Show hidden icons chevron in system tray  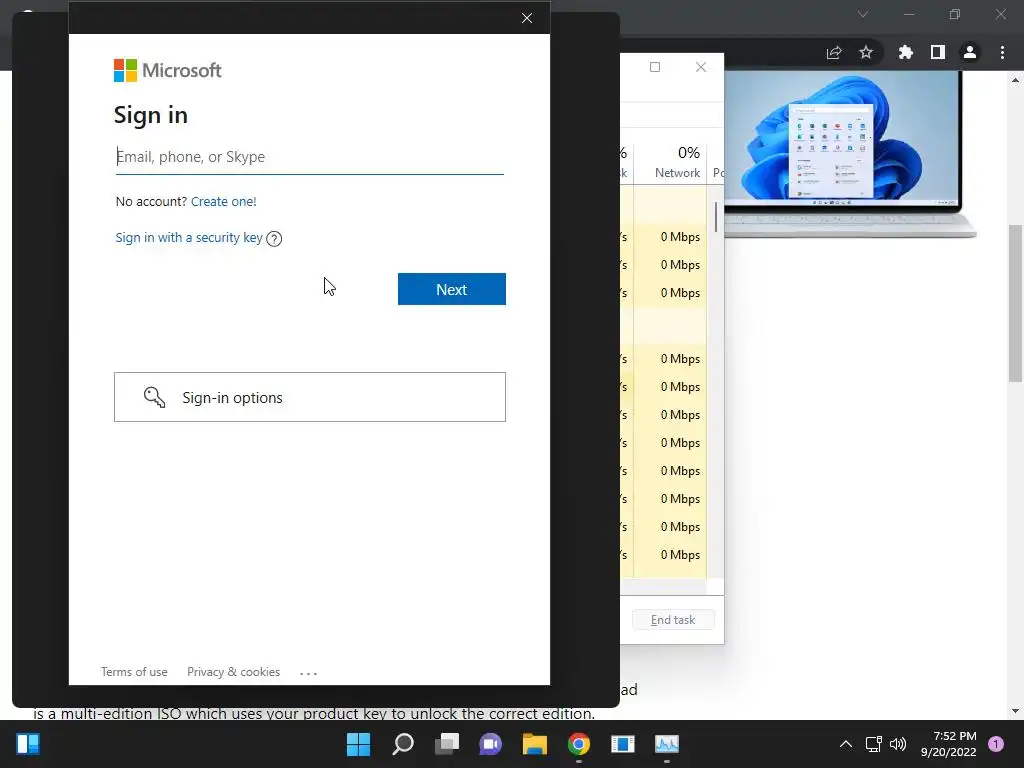pyautogui.click(x=846, y=744)
